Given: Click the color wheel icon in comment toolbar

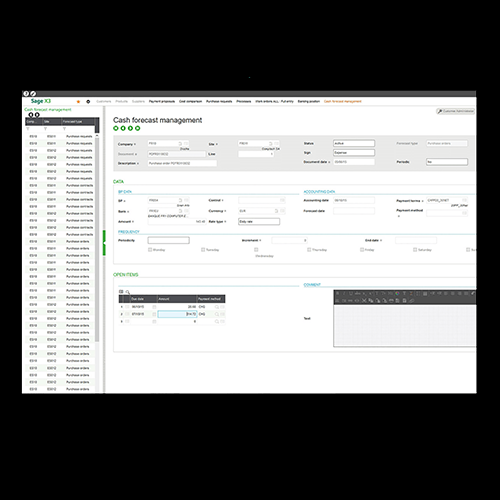Looking at the screenshot, I should pyautogui.click(x=397, y=293).
